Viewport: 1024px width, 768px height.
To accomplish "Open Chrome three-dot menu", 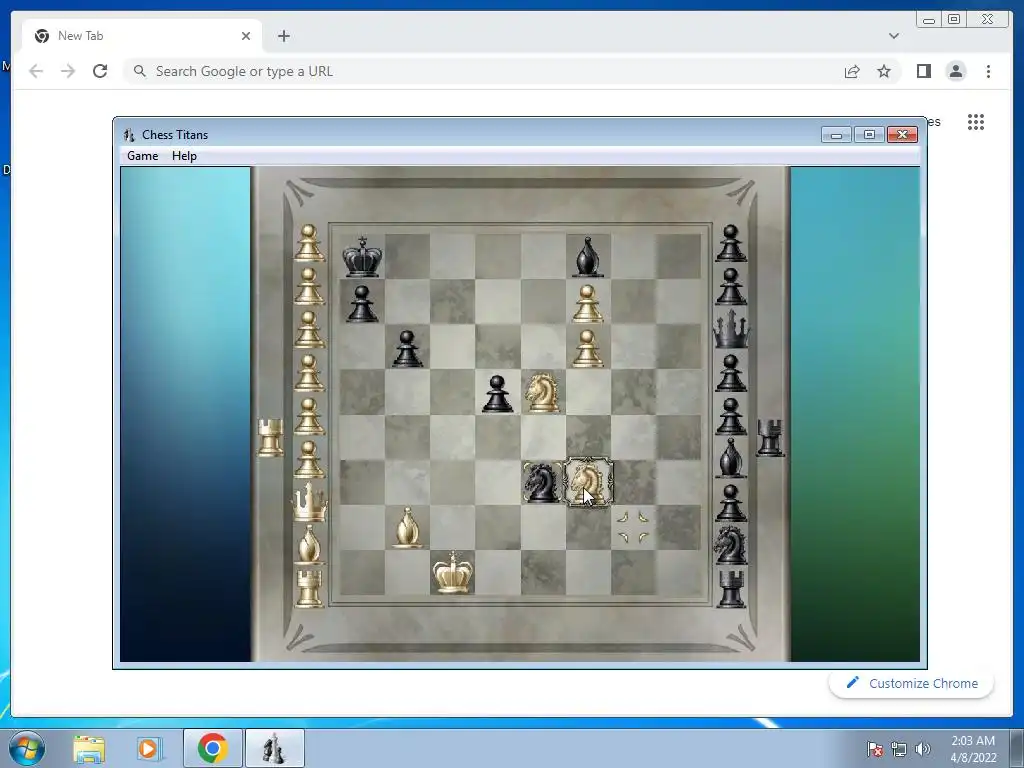I will 988,71.
